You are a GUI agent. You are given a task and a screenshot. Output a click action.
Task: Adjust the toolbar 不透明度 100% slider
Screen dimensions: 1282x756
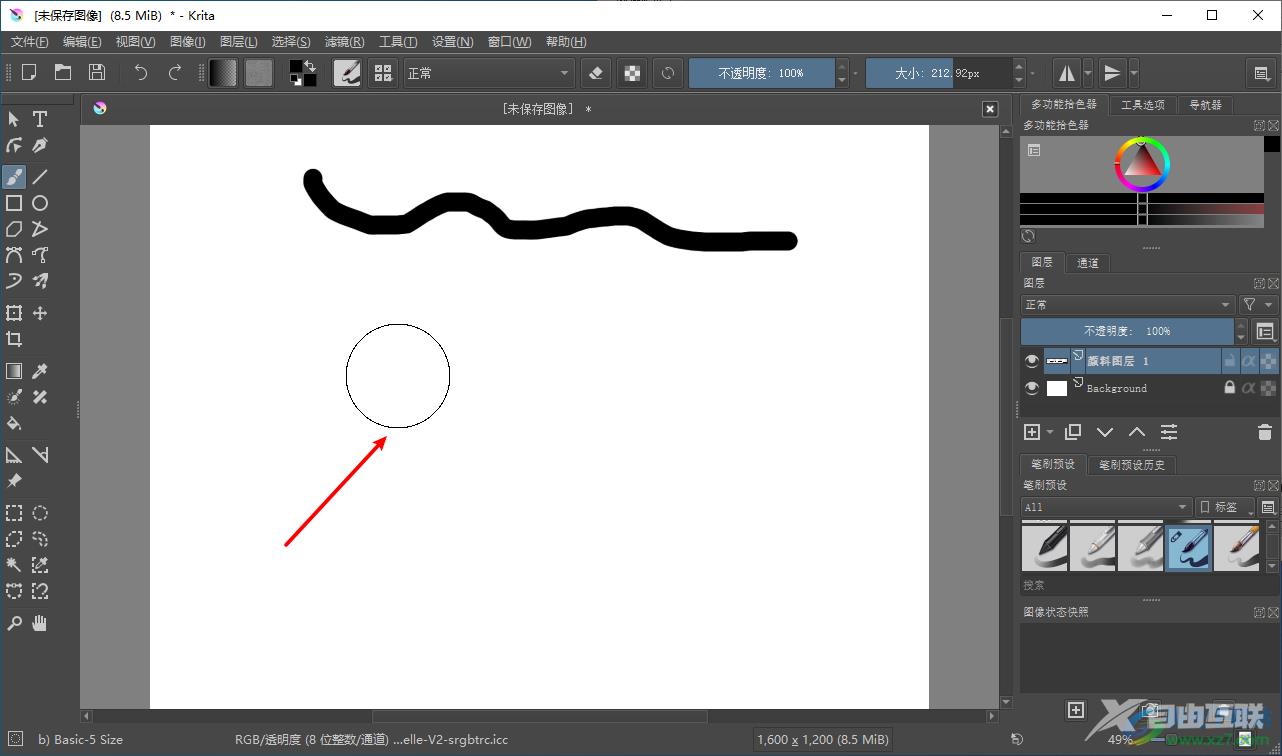click(x=761, y=73)
